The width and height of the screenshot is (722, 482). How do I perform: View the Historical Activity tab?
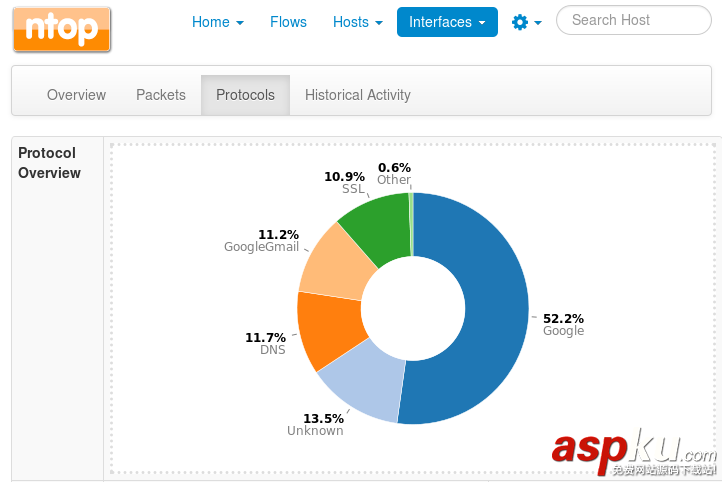(x=358, y=95)
